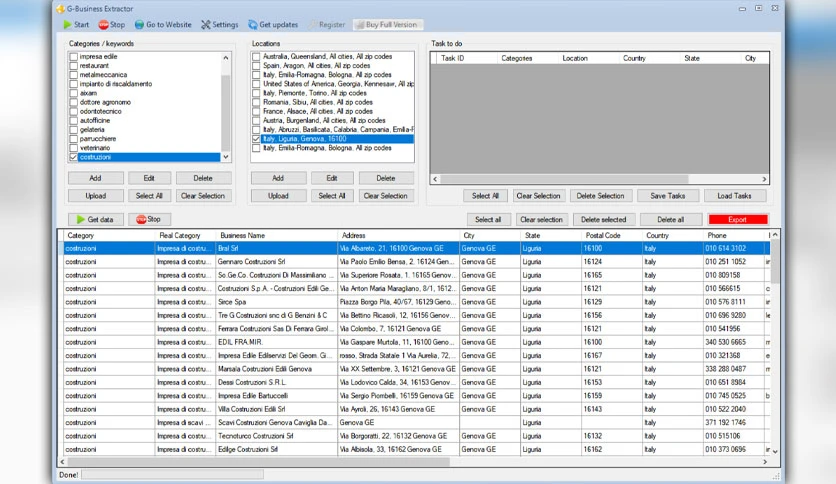The image size is (836, 484).
Task: Click Edit under Categories / keywords
Action: tap(149, 178)
